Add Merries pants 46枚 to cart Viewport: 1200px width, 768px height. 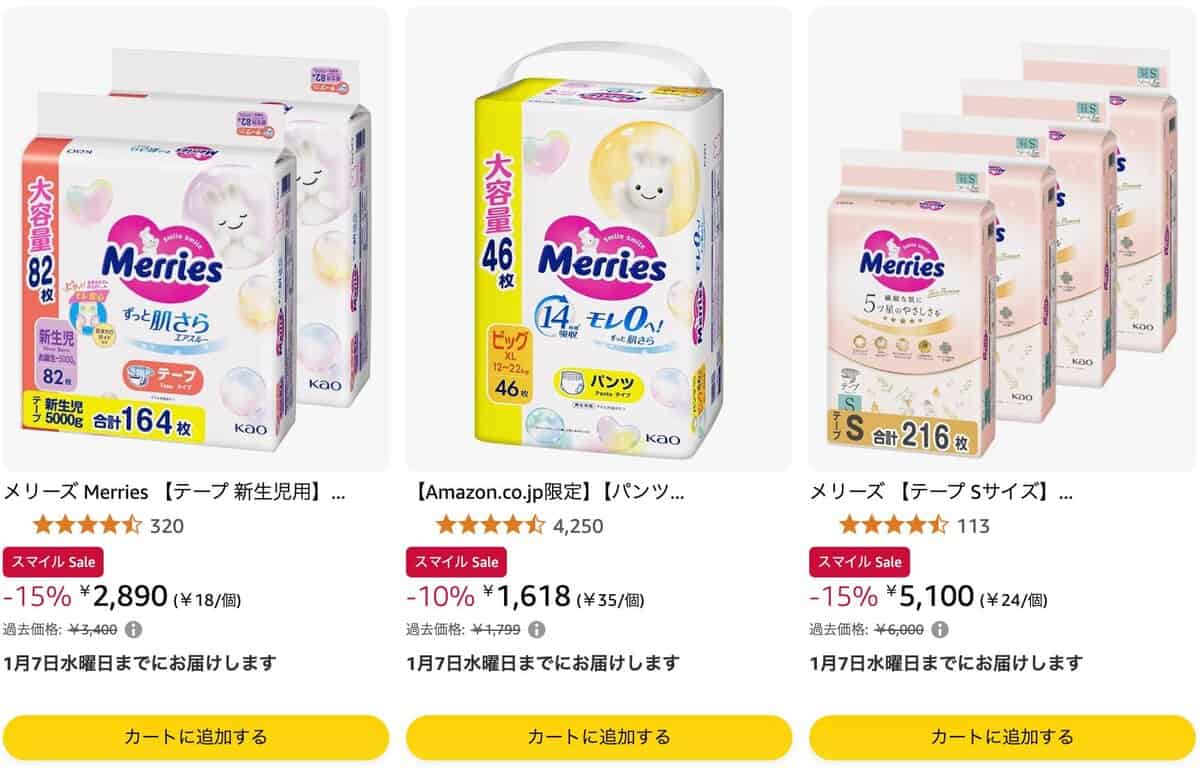599,737
